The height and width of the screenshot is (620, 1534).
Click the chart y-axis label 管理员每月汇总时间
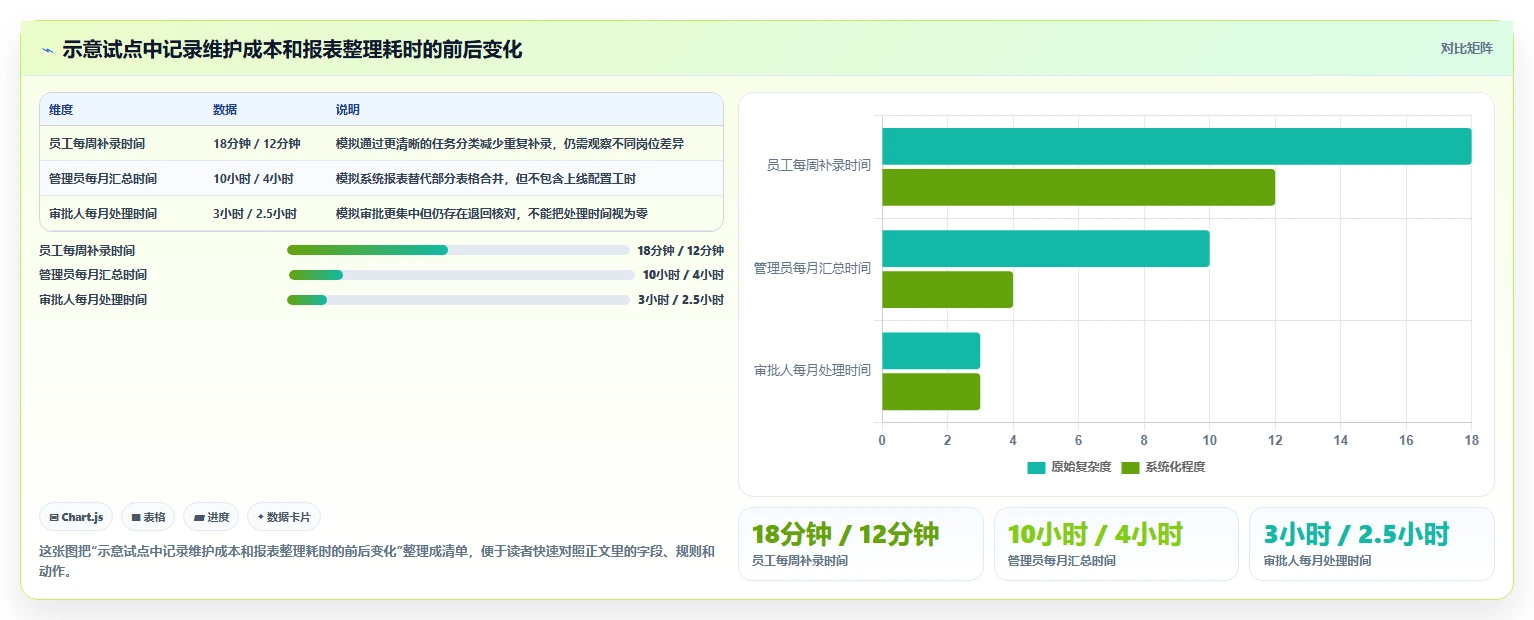pyautogui.click(x=813, y=268)
